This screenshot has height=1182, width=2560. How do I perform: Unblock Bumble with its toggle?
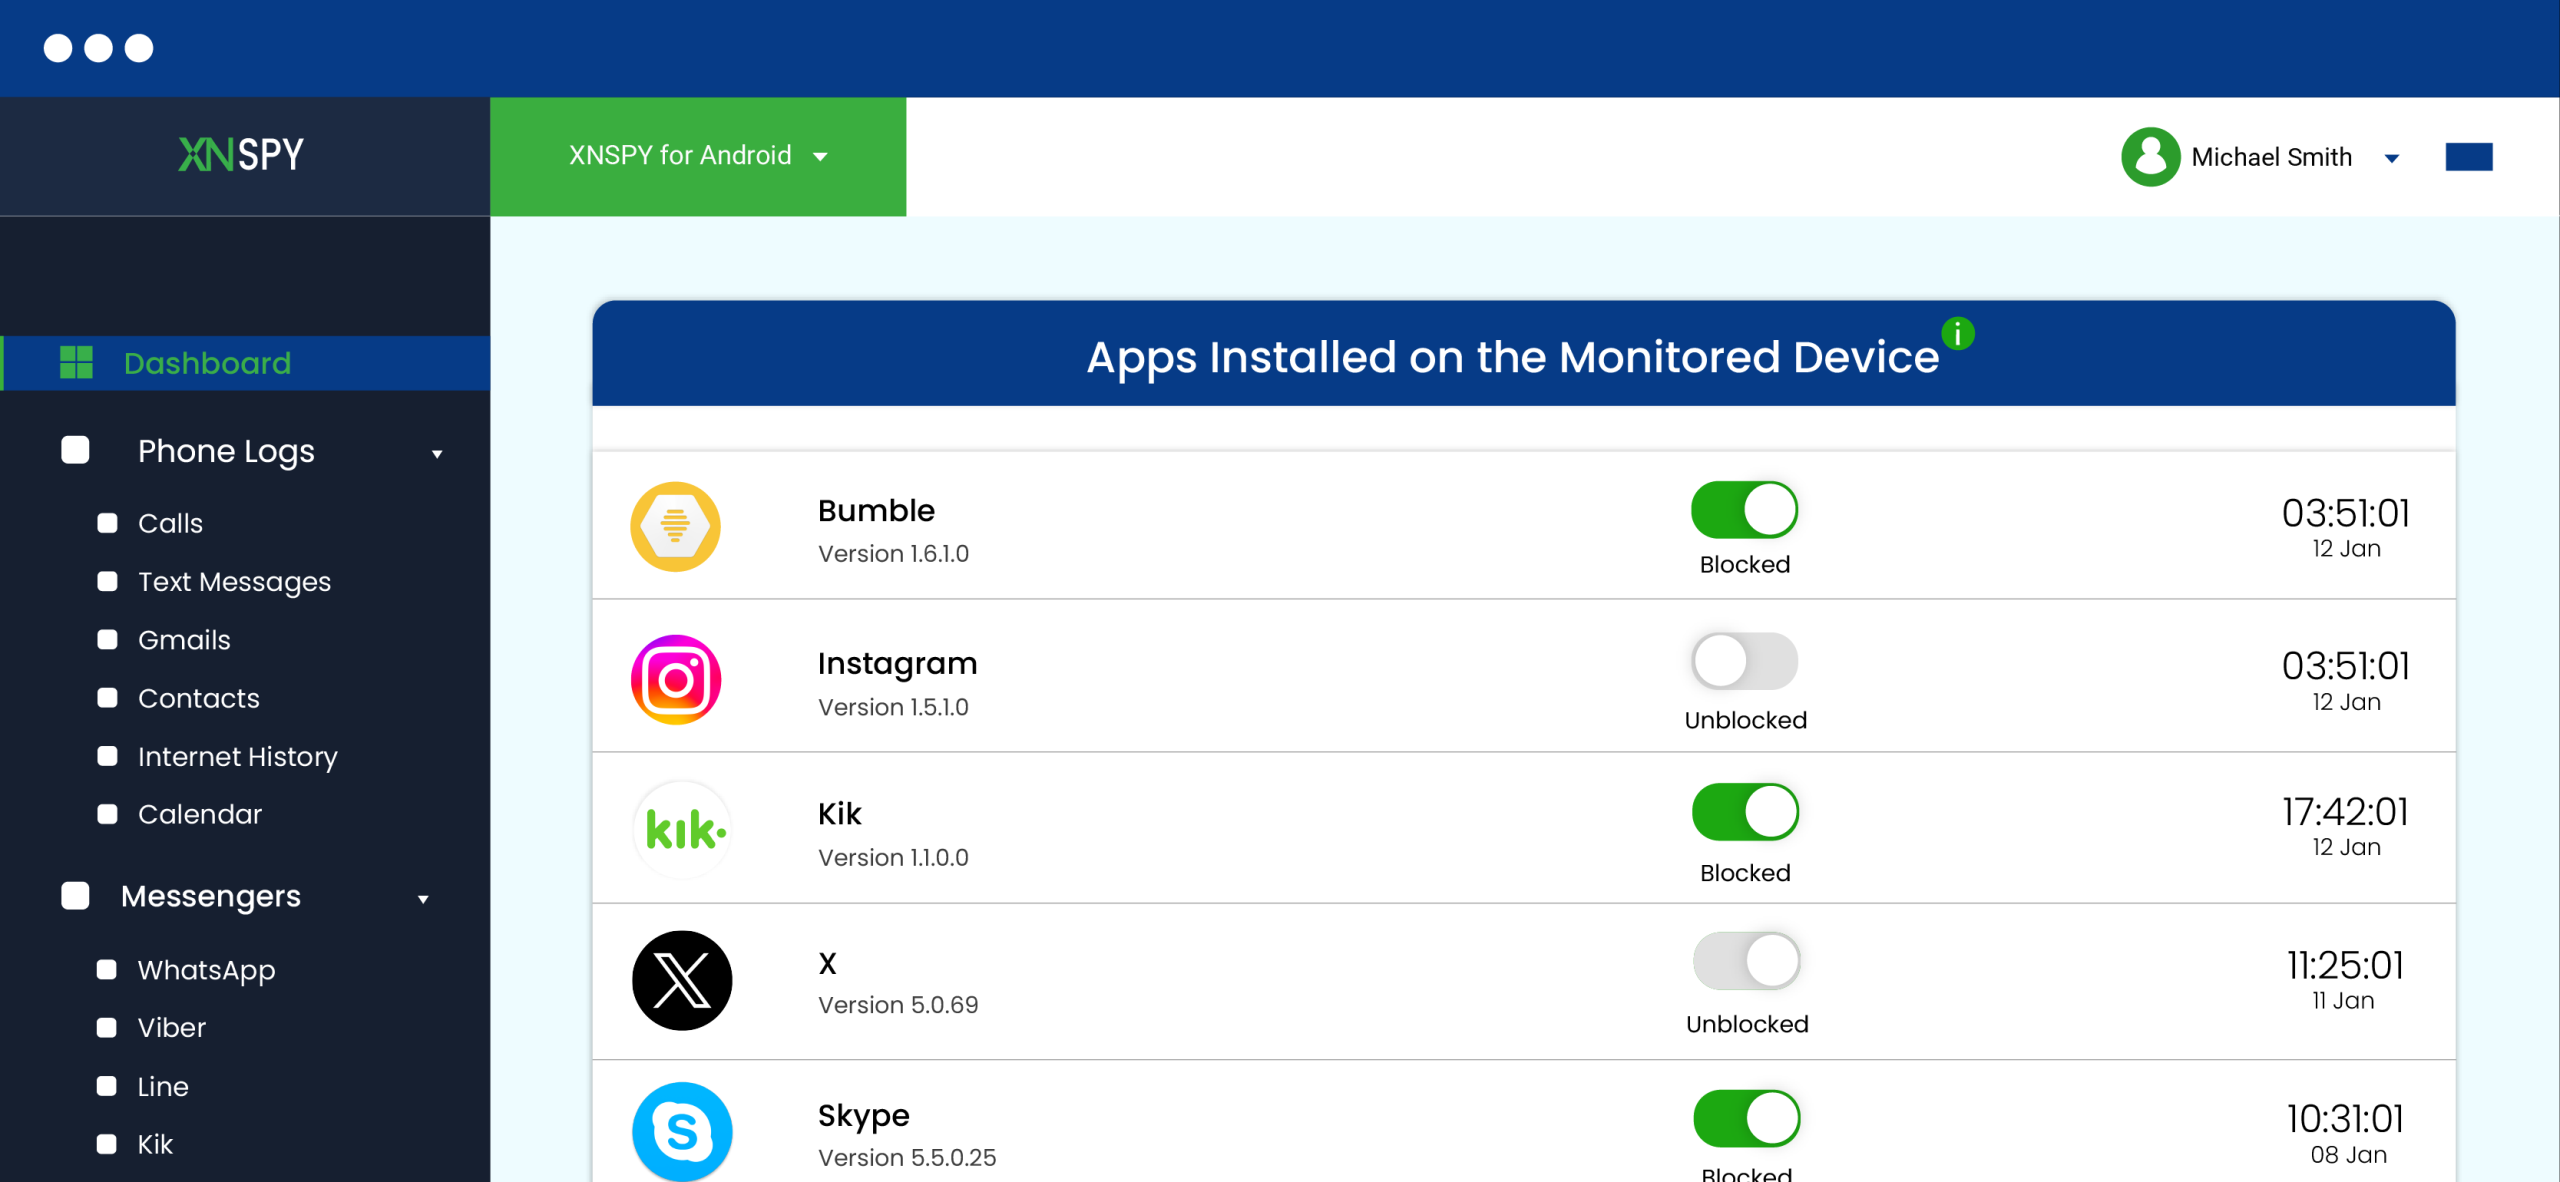(x=1744, y=510)
